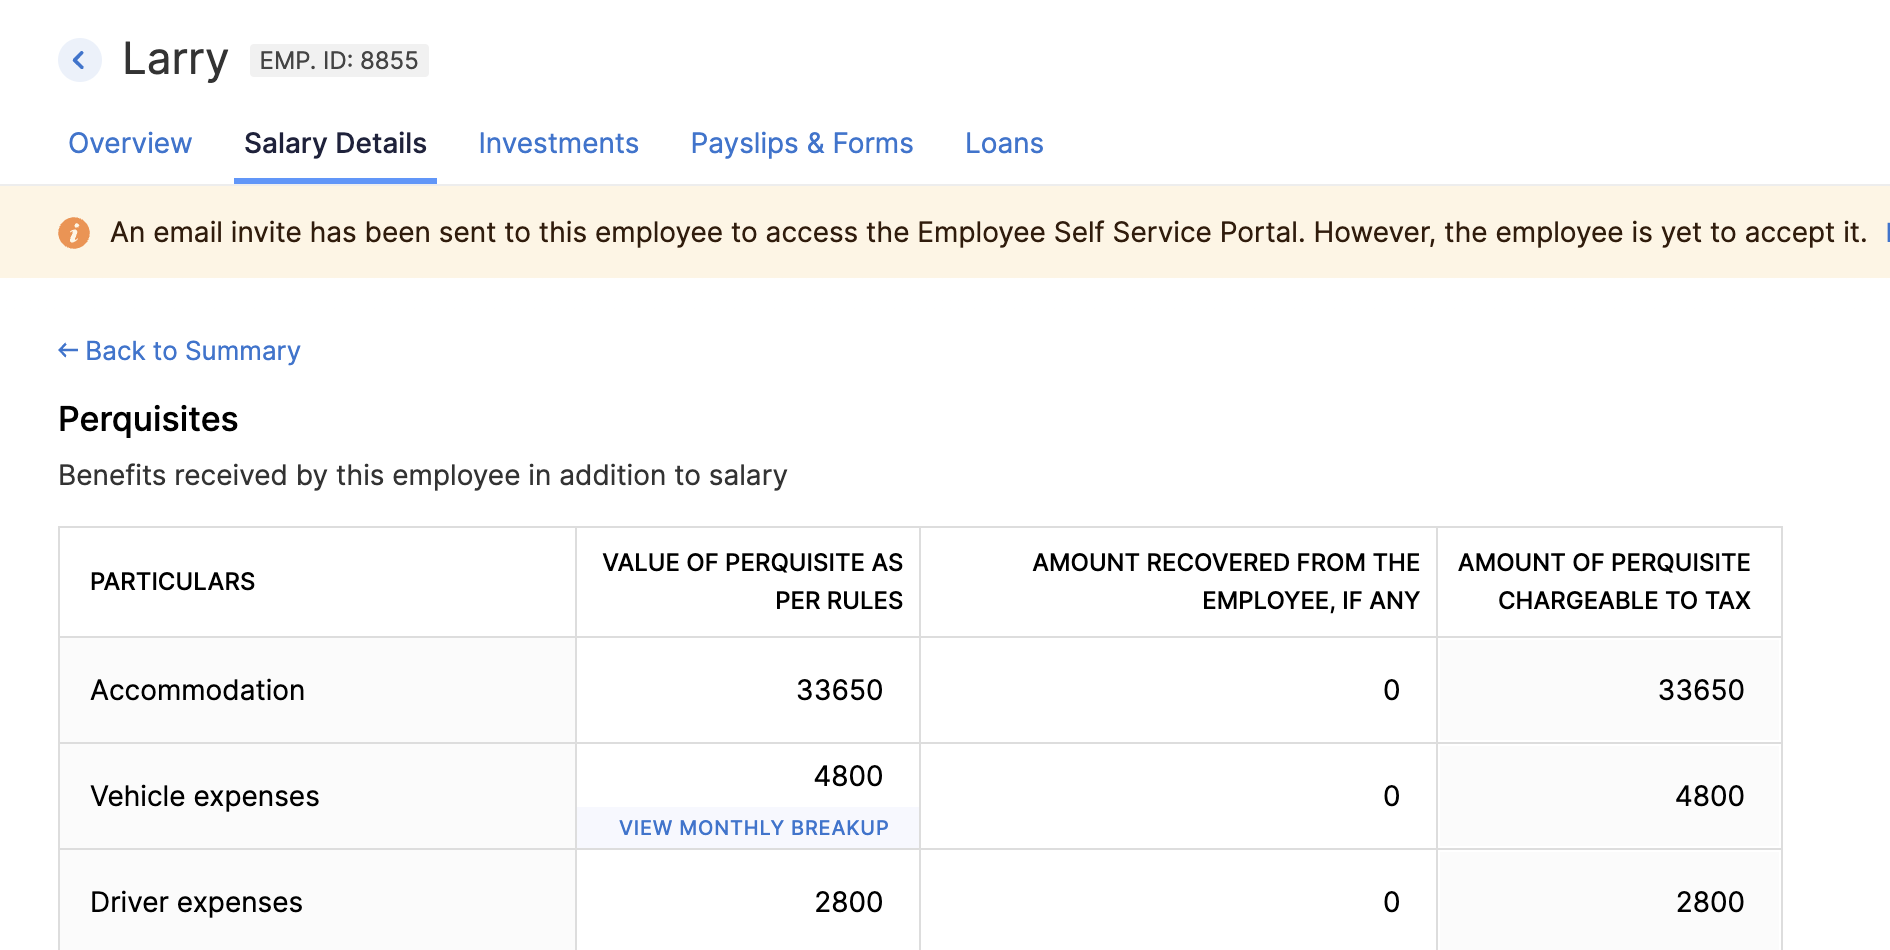This screenshot has height=950, width=1890.
Task: Click Driver expenses amount recovered value 0
Action: (1391, 902)
